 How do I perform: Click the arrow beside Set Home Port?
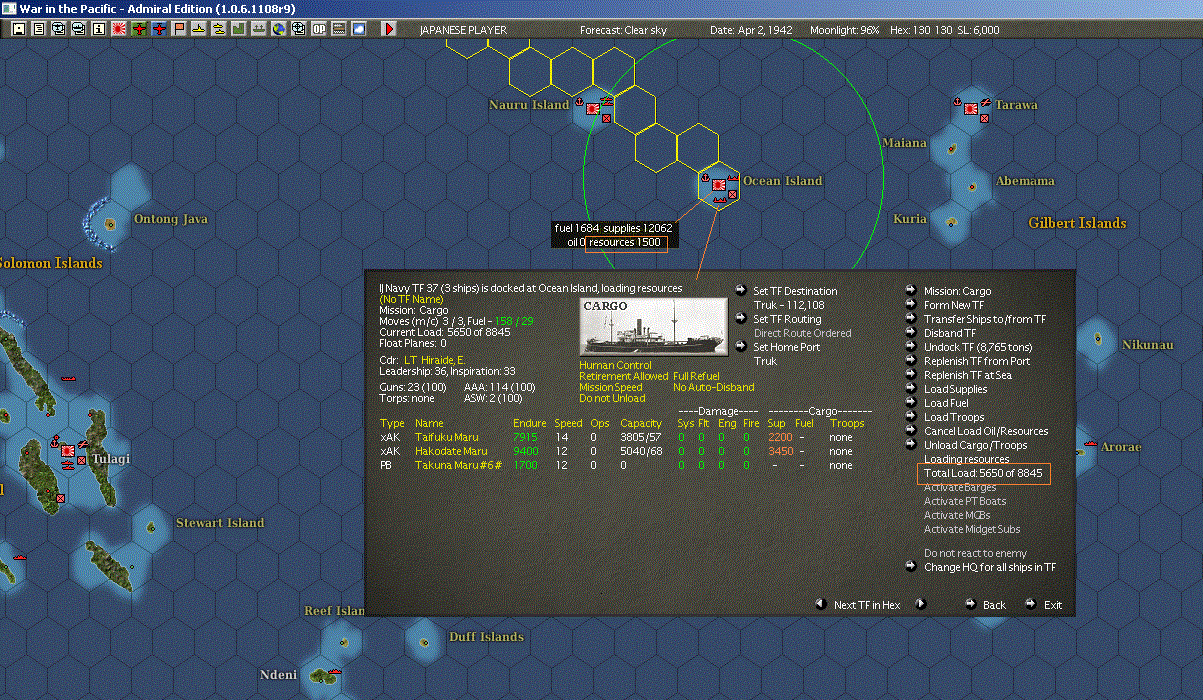(x=740, y=347)
